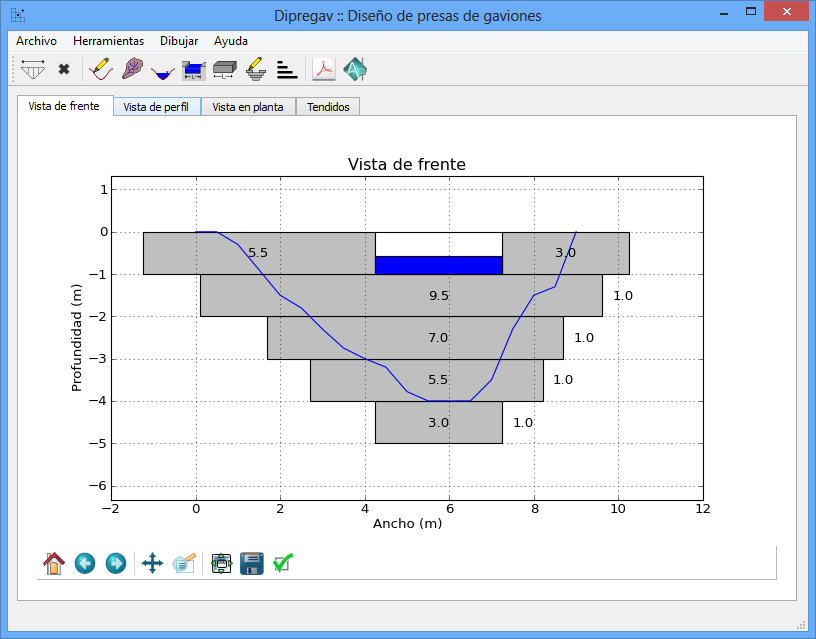Click the dam cross-section icon in toolbar
Screen dimensions: 816x639
tap(33, 70)
